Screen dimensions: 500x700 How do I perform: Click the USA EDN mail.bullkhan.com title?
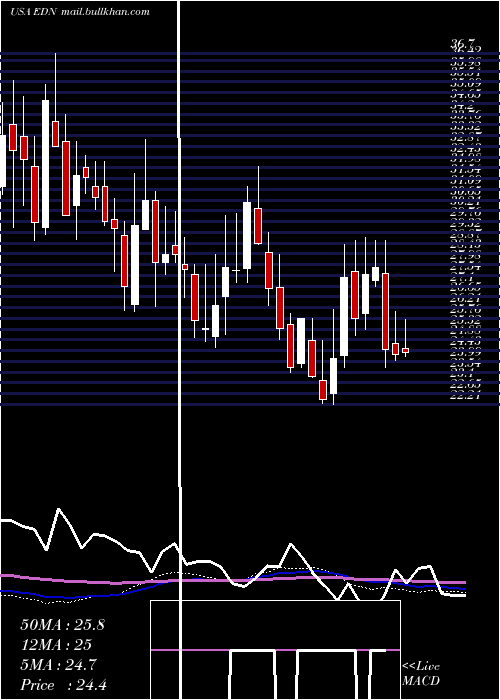79,12
